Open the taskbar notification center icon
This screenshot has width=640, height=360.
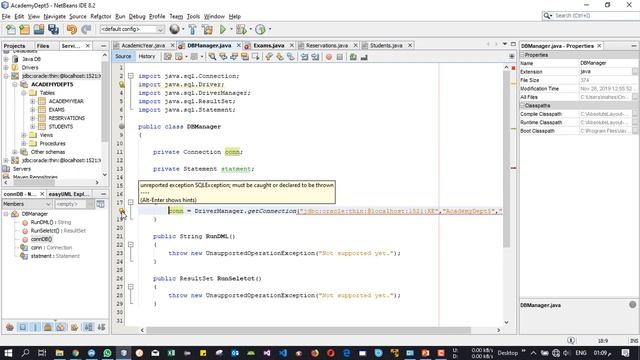625,353
